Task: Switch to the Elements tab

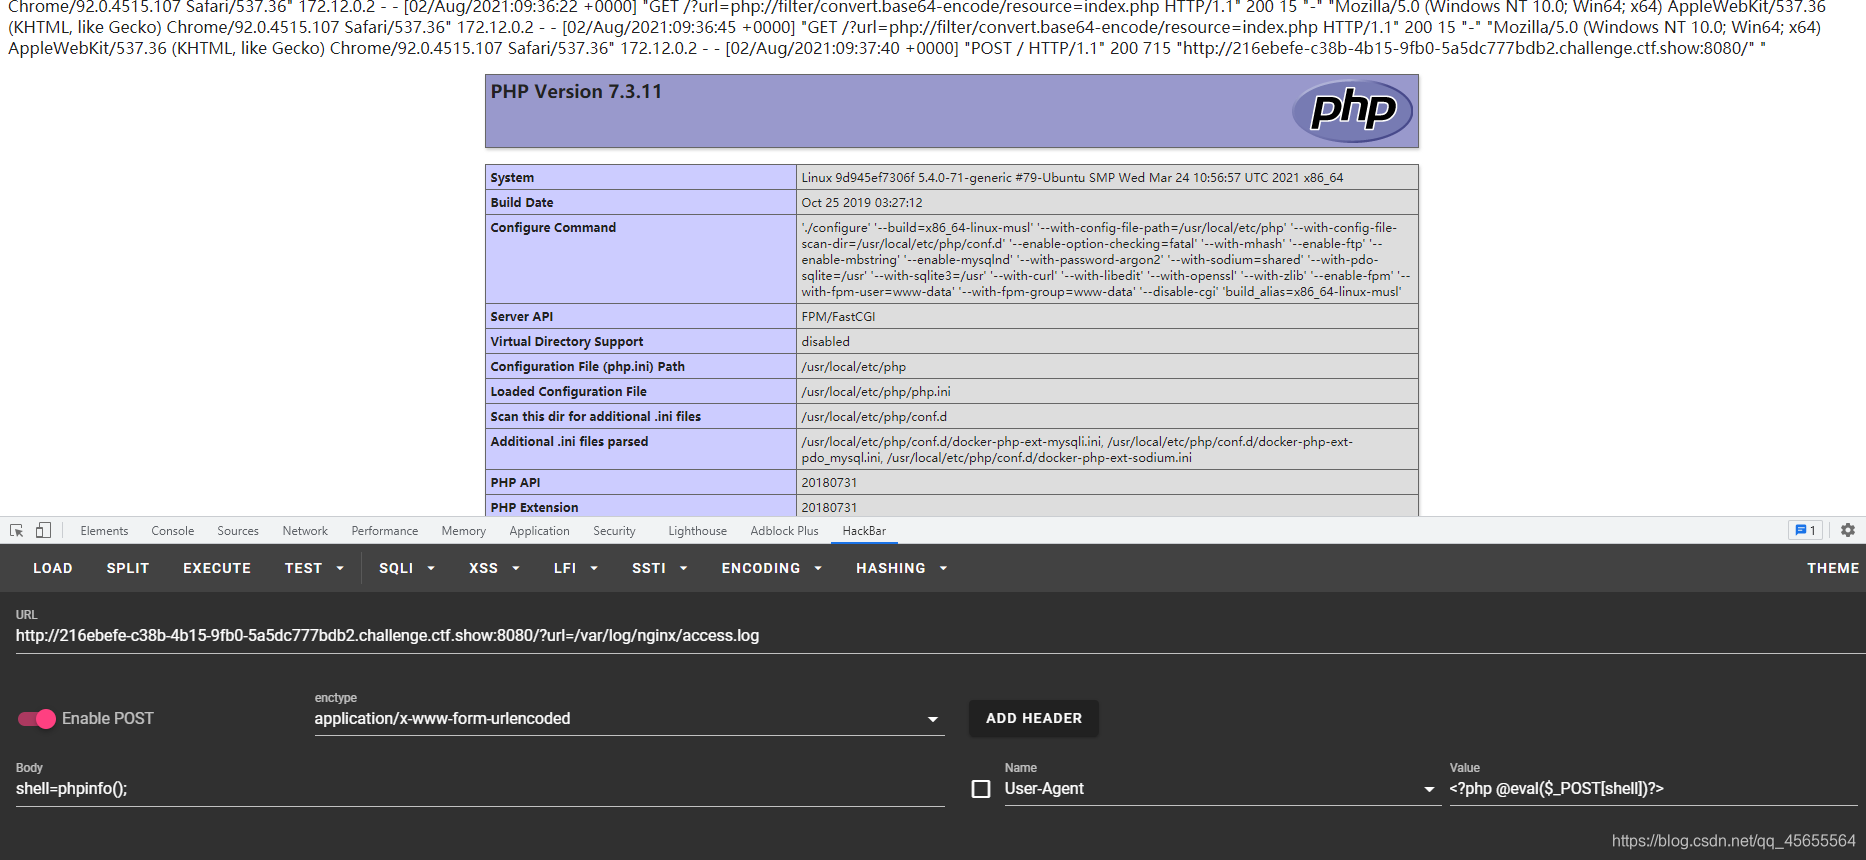Action: click(104, 531)
